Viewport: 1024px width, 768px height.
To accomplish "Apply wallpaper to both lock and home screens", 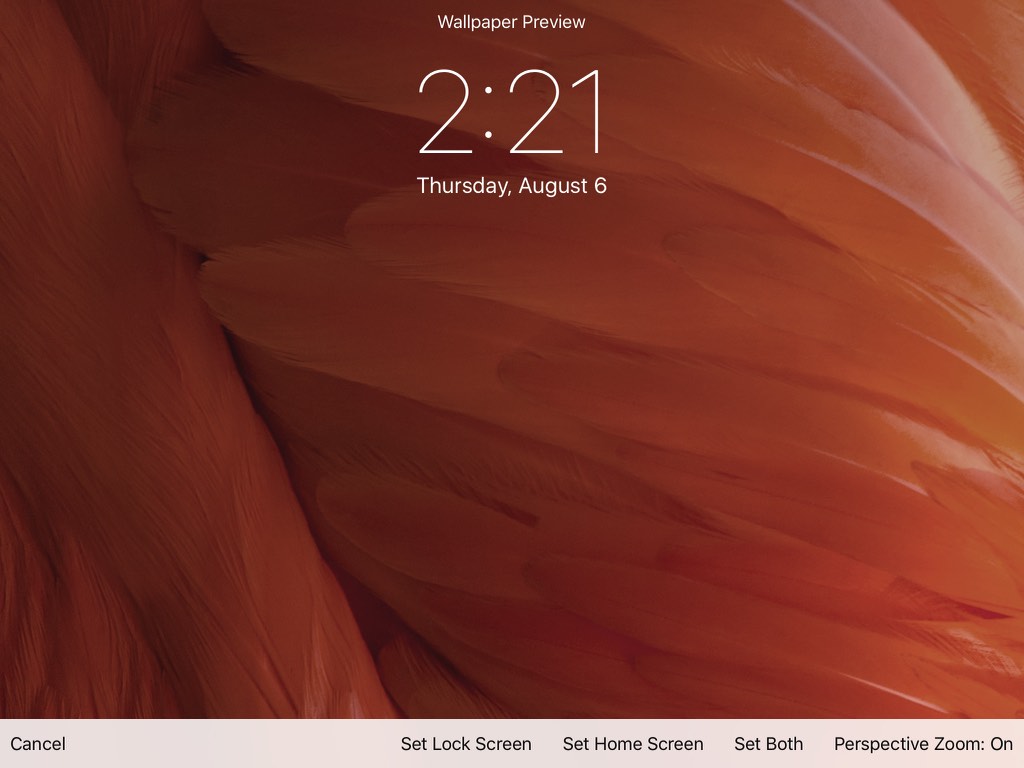I will tap(768, 744).
